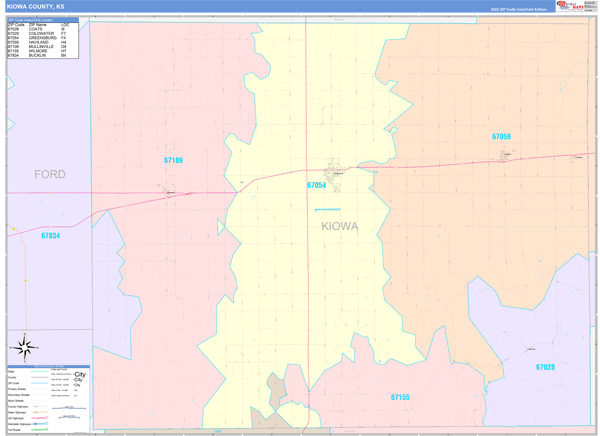The image size is (600, 436).
Task: Click the Mullinville town marker
Action: [x=168, y=190]
